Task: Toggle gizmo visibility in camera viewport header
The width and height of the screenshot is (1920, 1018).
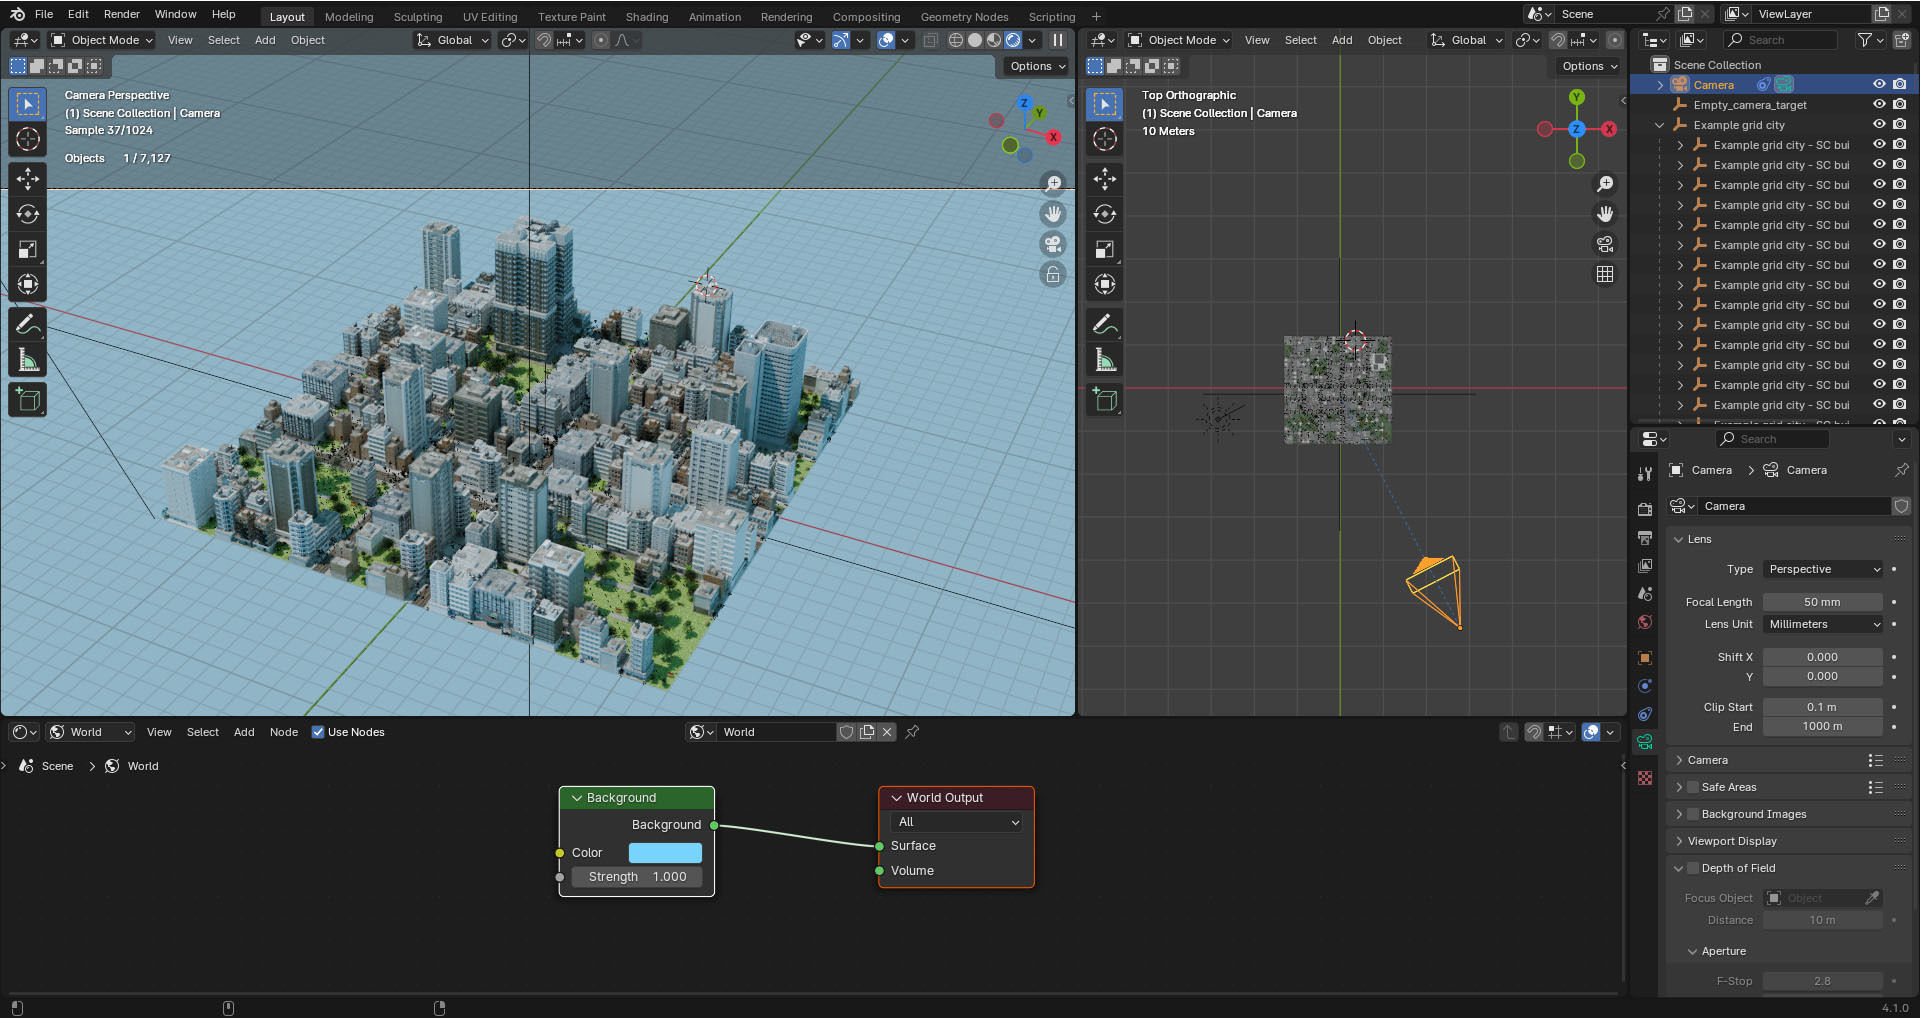Action: click(841, 40)
